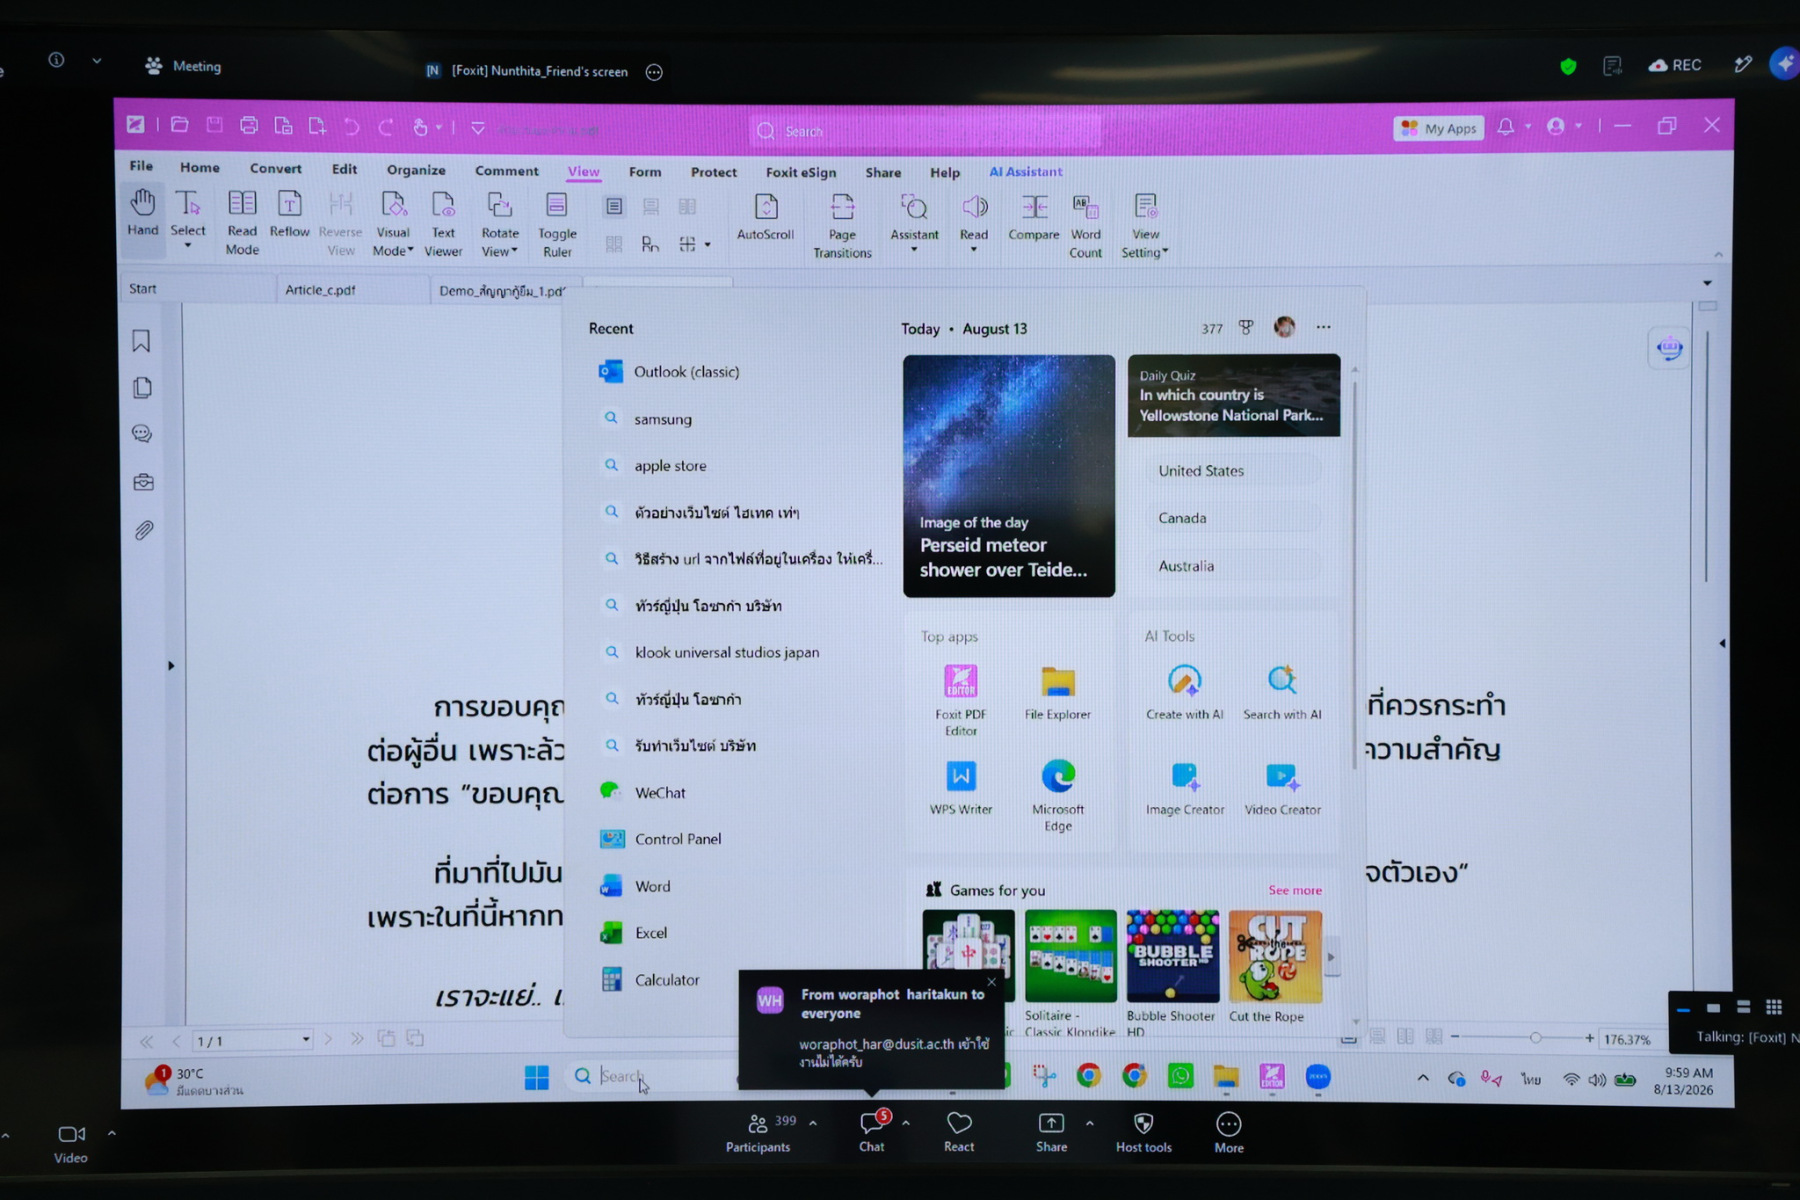Launch the Compare documents tool
The height and width of the screenshot is (1200, 1800).
(x=1034, y=216)
